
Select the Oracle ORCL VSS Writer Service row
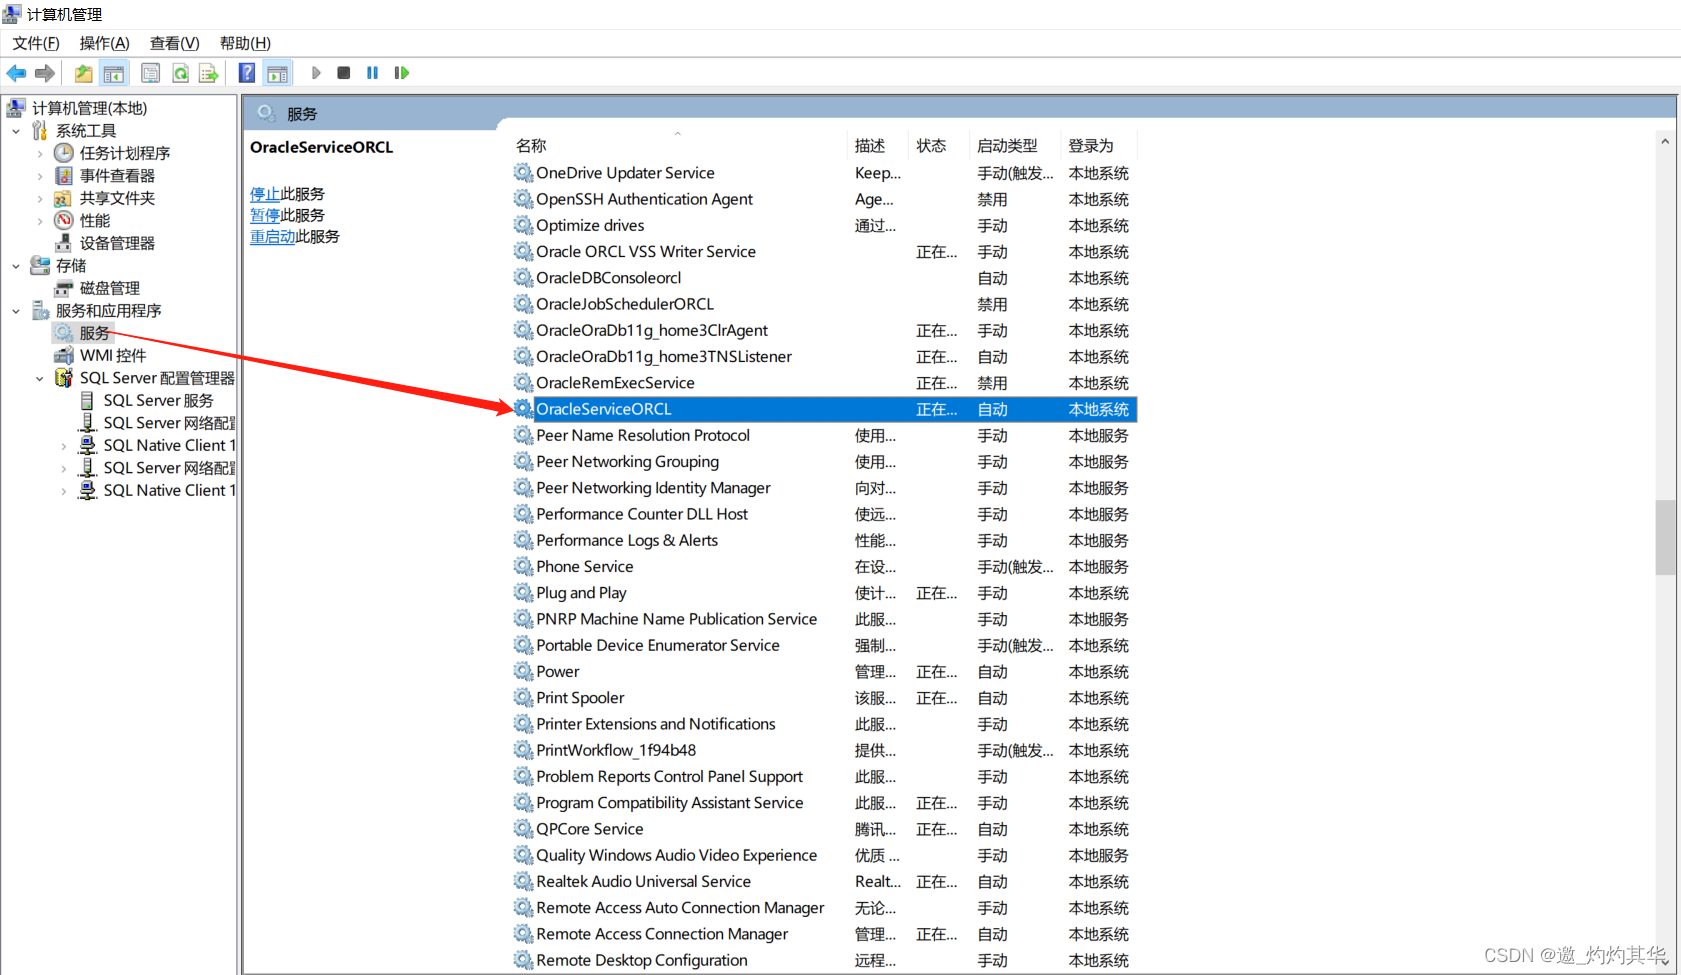[825, 252]
